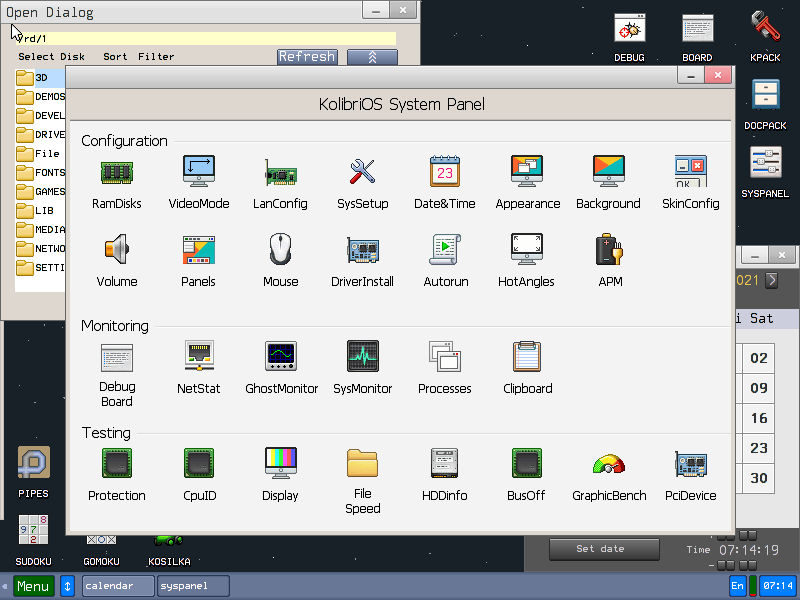
Task: Open GhostMonitor icon
Action: pos(281,356)
